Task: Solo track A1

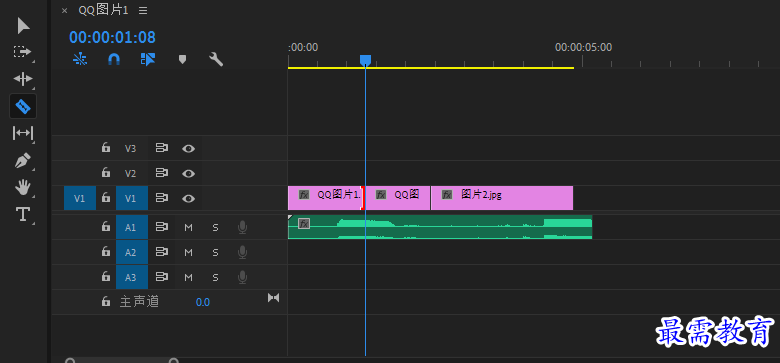Action: pyautogui.click(x=215, y=227)
